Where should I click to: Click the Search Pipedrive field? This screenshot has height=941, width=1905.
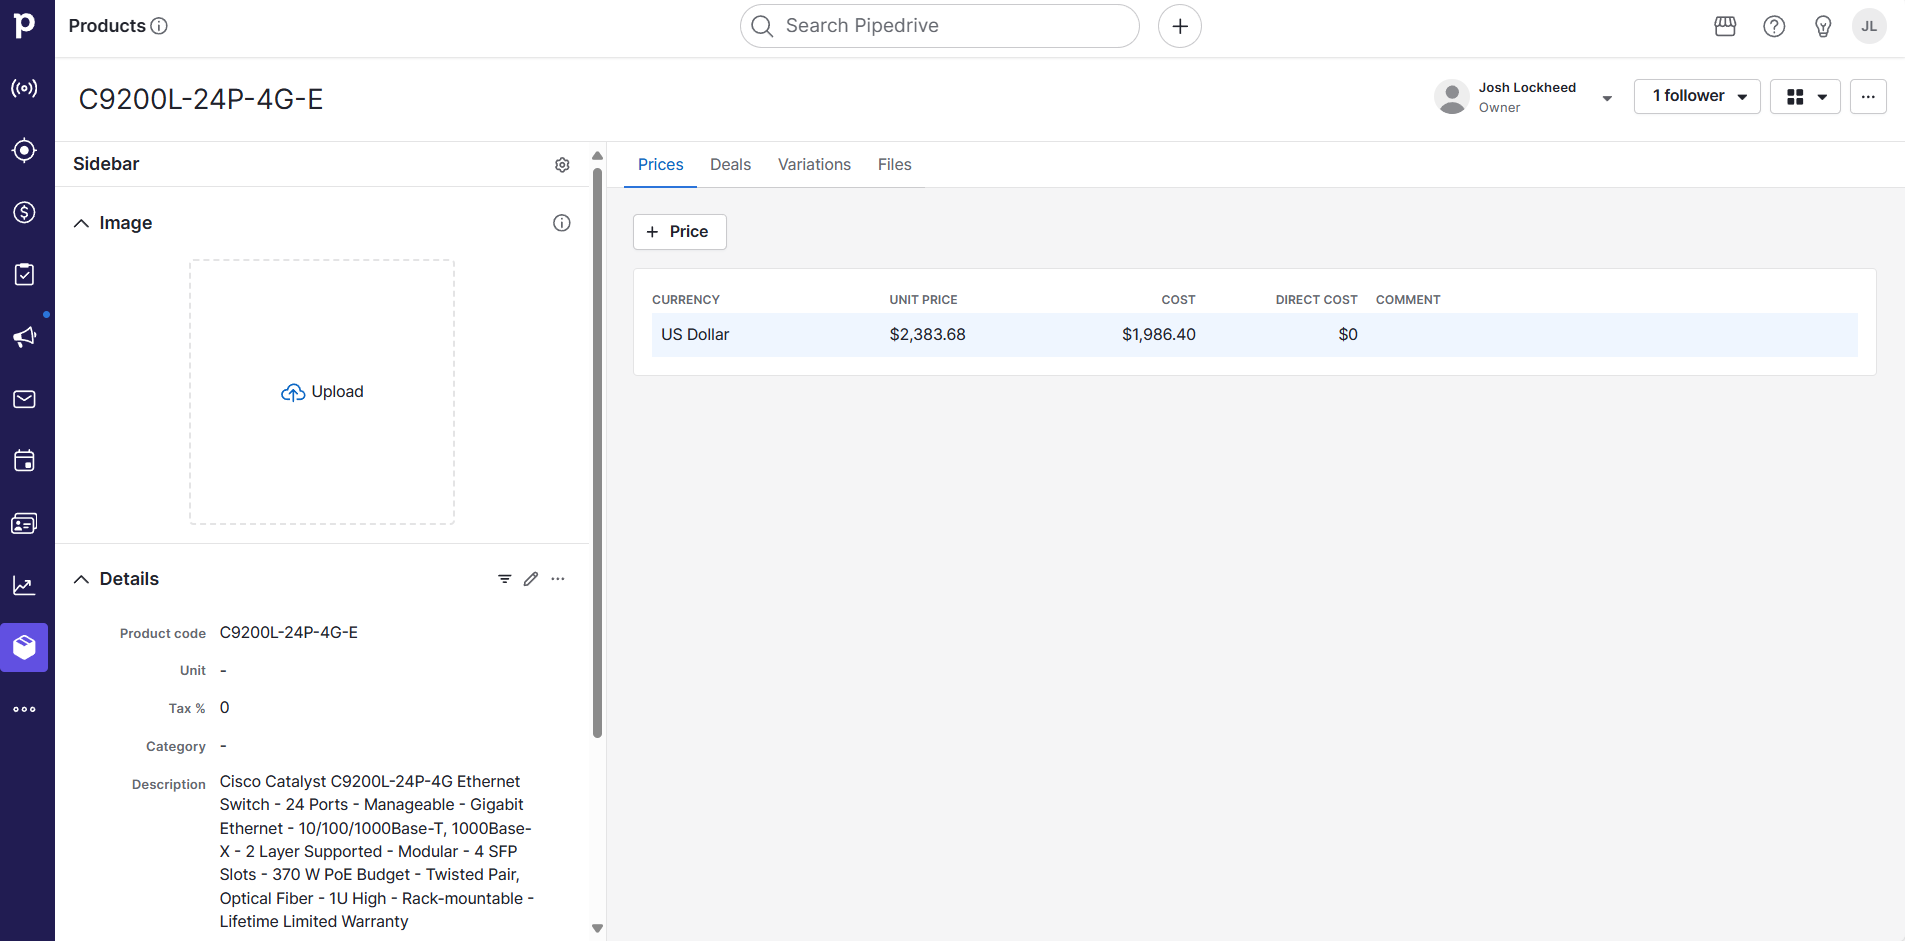pyautogui.click(x=938, y=26)
